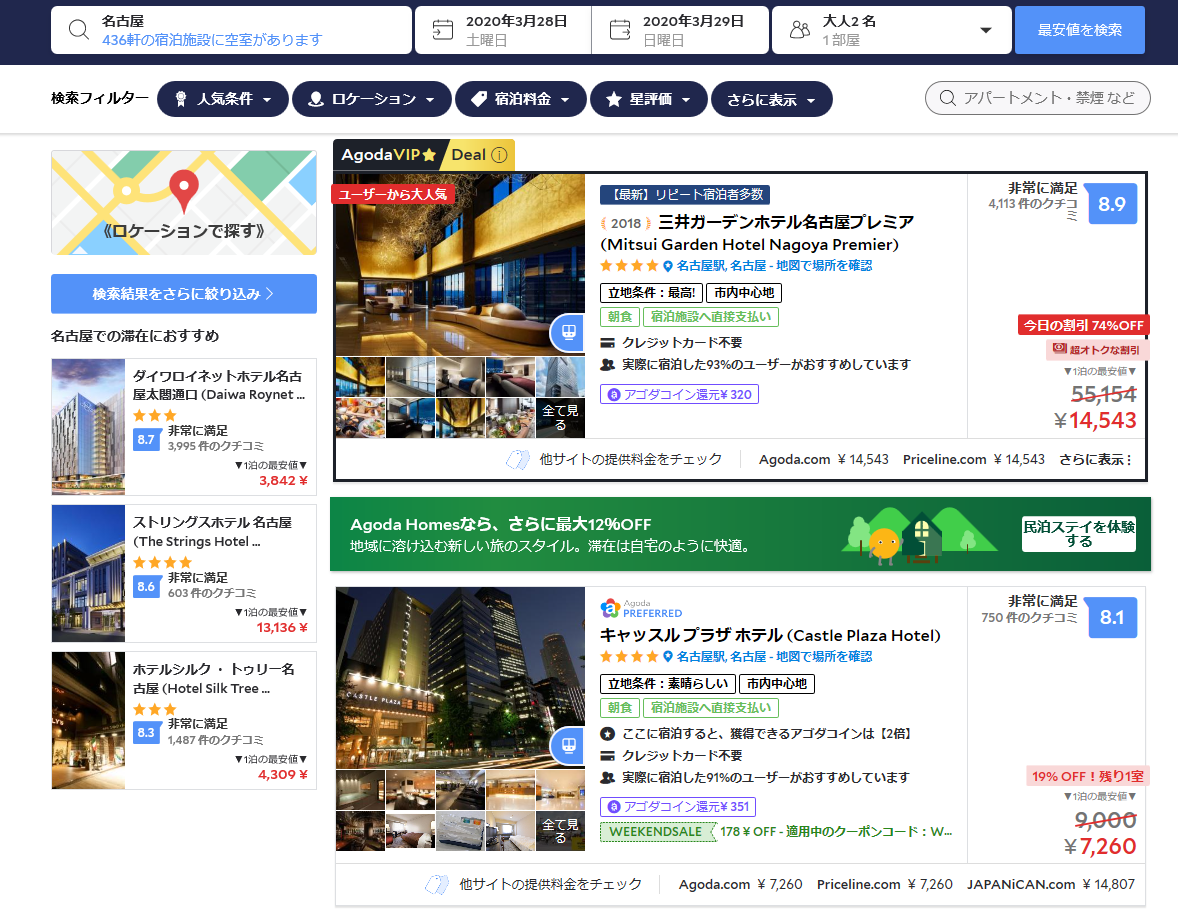Click the price tag icon next to Mitsui 他サイトの提供料金をチェック
Image resolution: width=1178 pixels, height=922 pixels.
point(518,459)
